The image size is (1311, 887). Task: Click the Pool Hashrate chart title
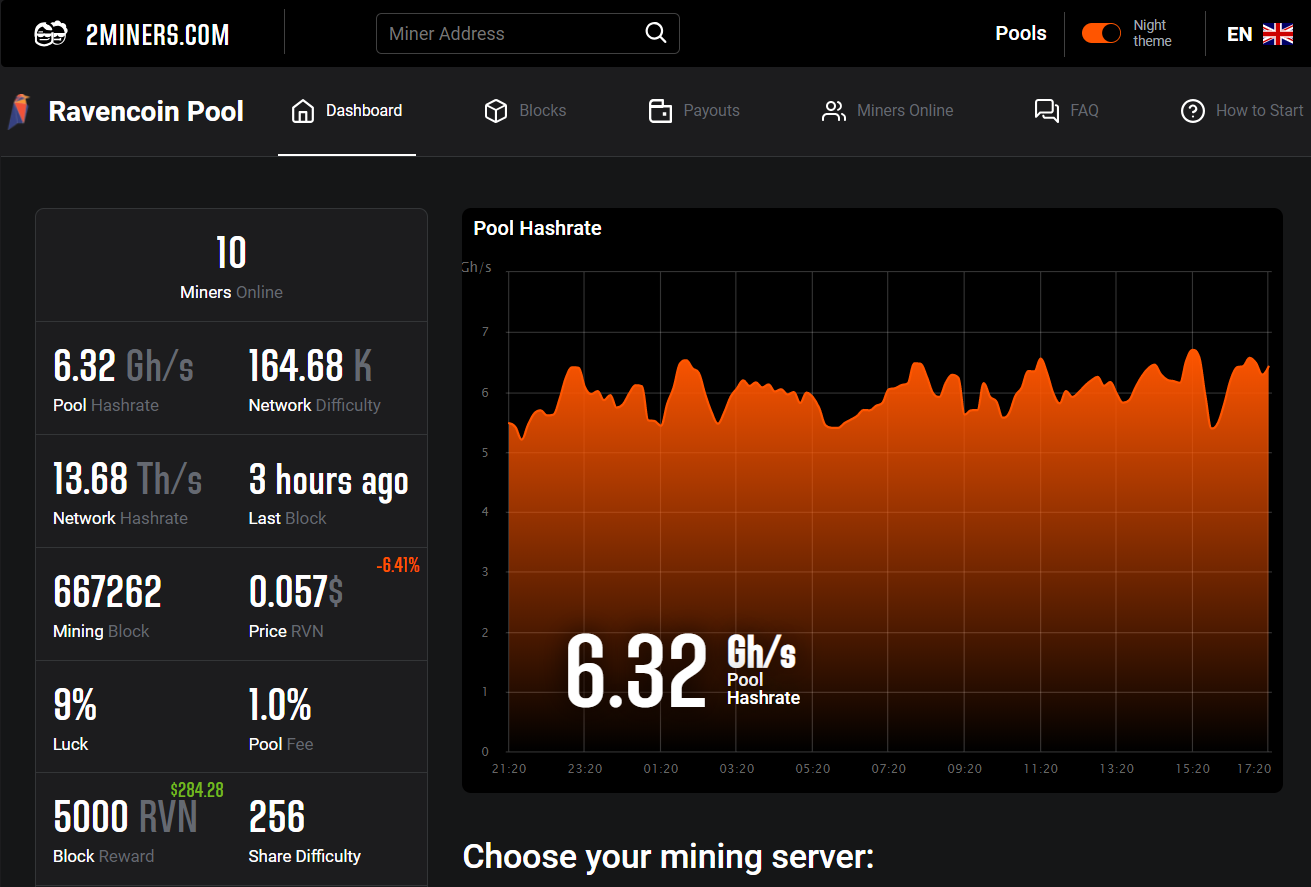(537, 228)
